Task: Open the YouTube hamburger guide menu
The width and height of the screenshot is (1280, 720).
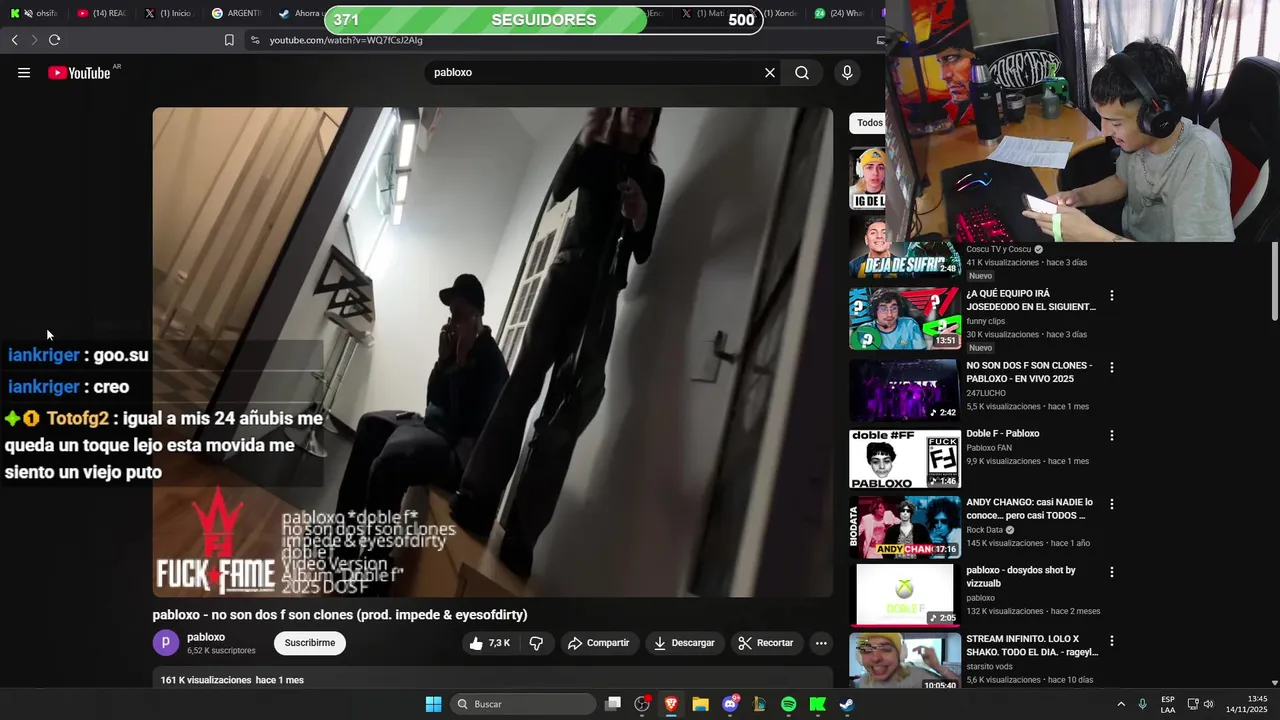Action: click(x=24, y=73)
